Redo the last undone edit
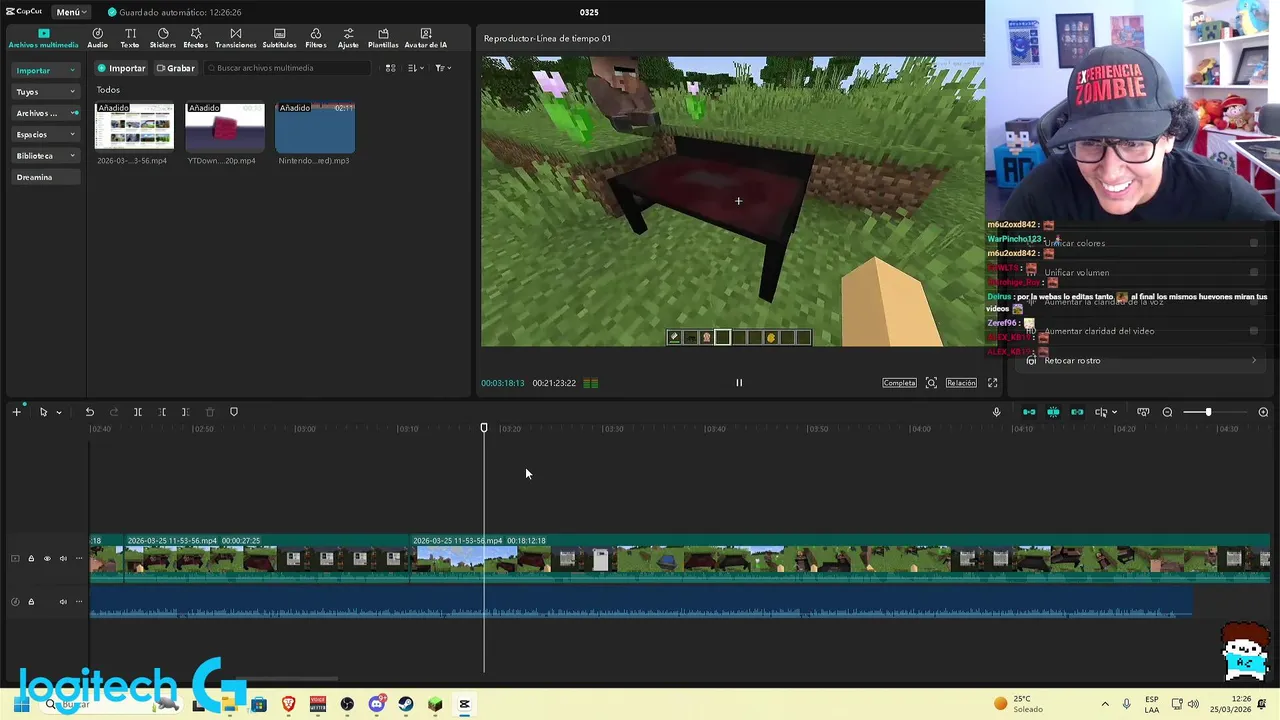The image size is (1280, 720). point(113,412)
